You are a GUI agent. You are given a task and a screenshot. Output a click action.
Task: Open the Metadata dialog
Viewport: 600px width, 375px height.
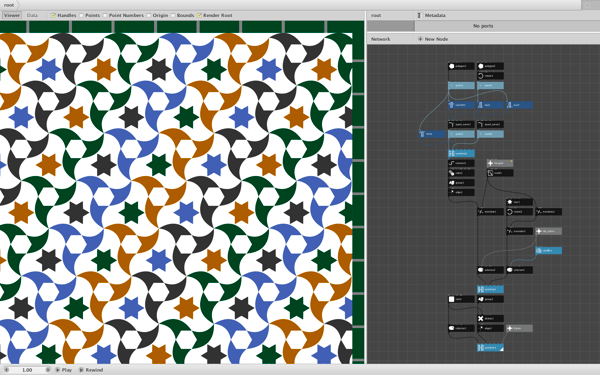pos(432,15)
